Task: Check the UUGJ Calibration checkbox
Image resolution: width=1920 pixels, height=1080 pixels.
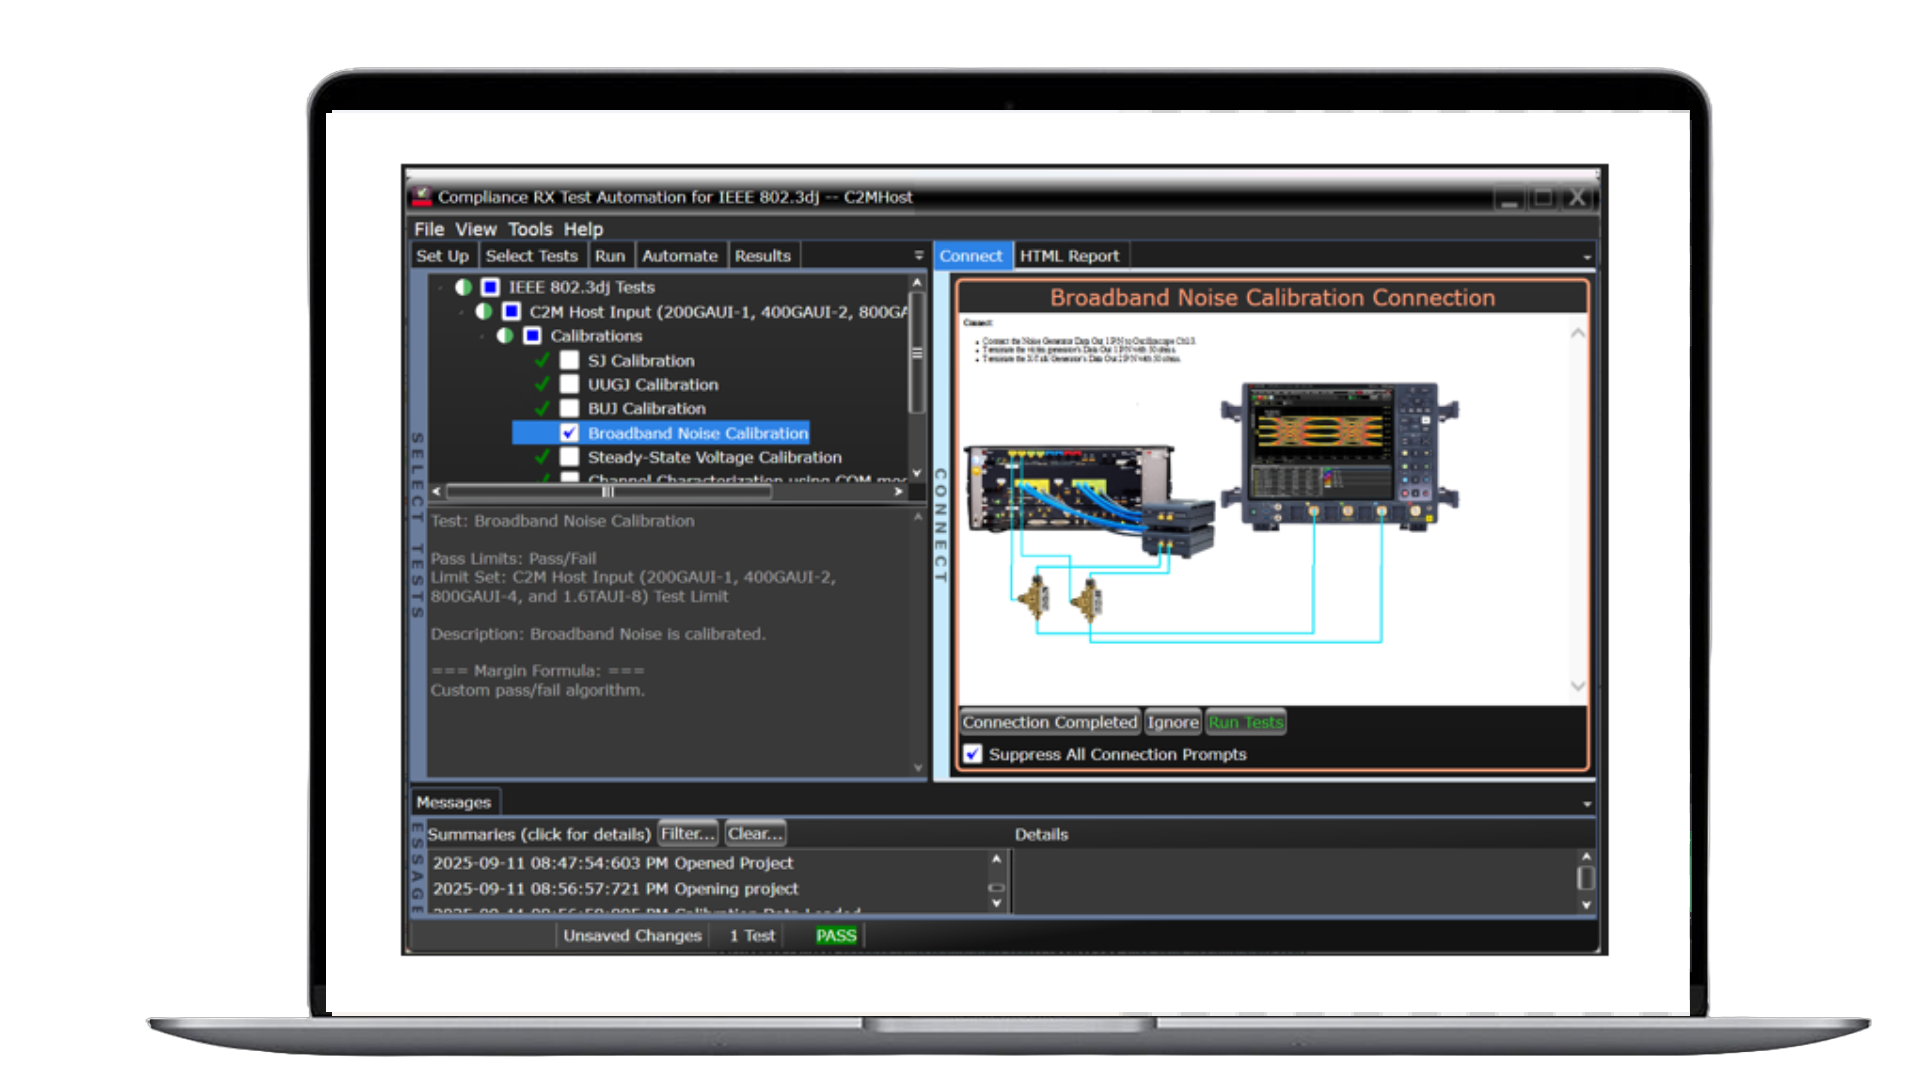Action: click(570, 384)
